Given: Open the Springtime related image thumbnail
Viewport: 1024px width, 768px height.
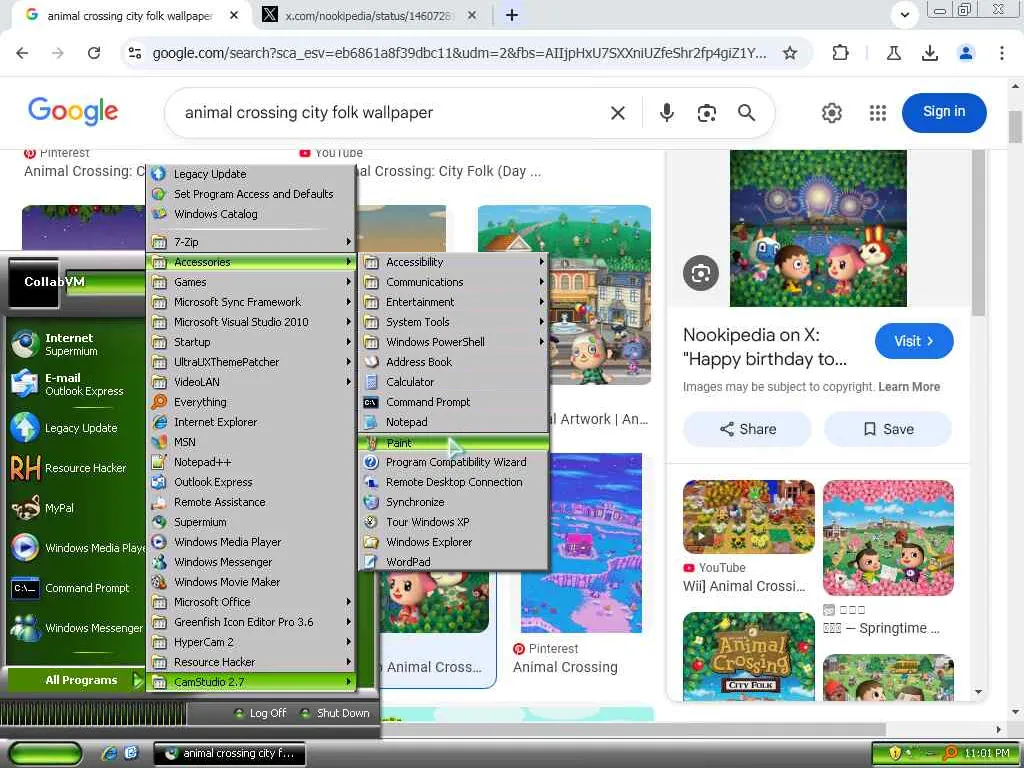Looking at the screenshot, I should 888,537.
